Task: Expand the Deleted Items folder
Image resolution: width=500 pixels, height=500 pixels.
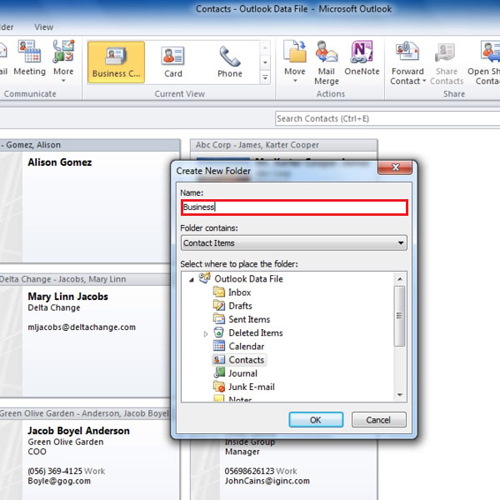Action: click(x=206, y=334)
